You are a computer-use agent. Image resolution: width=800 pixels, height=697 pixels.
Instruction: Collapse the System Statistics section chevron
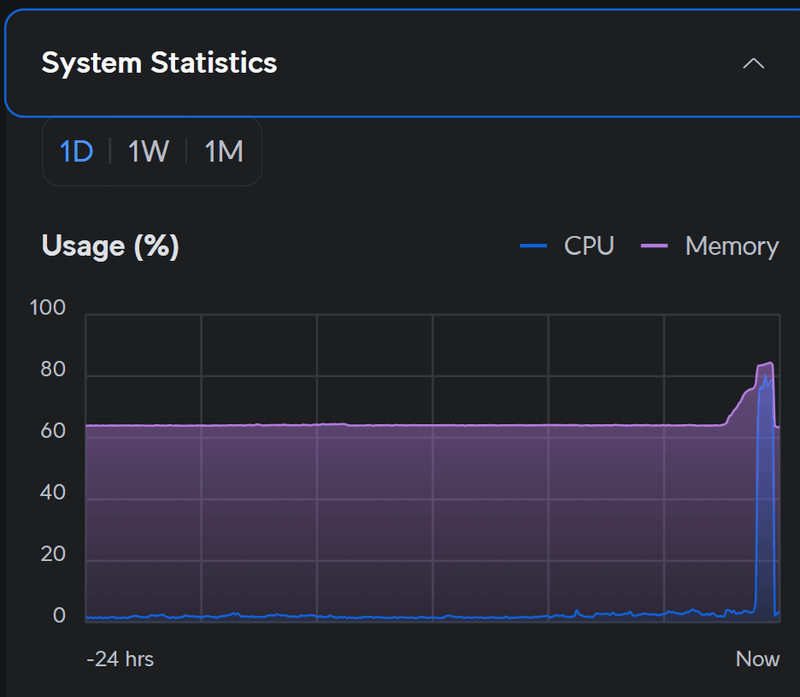(x=753, y=63)
